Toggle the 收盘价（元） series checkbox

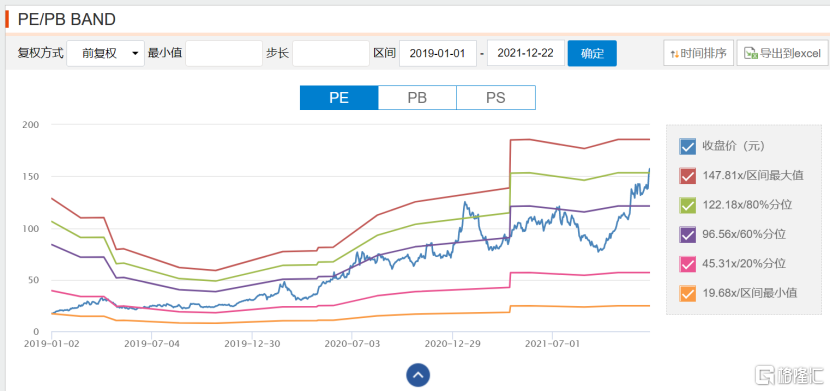(687, 147)
